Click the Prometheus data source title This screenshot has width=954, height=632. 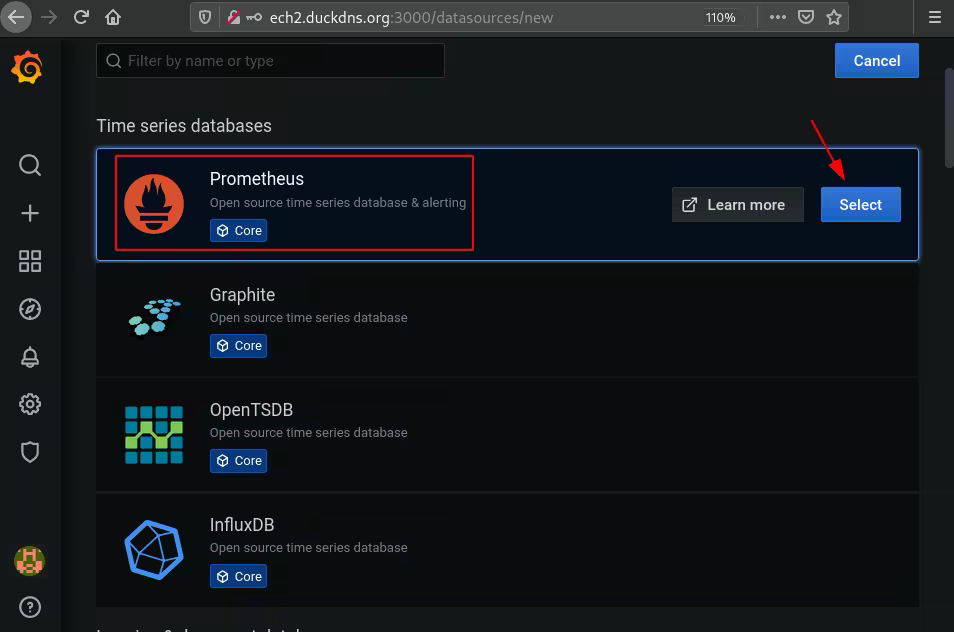point(257,179)
